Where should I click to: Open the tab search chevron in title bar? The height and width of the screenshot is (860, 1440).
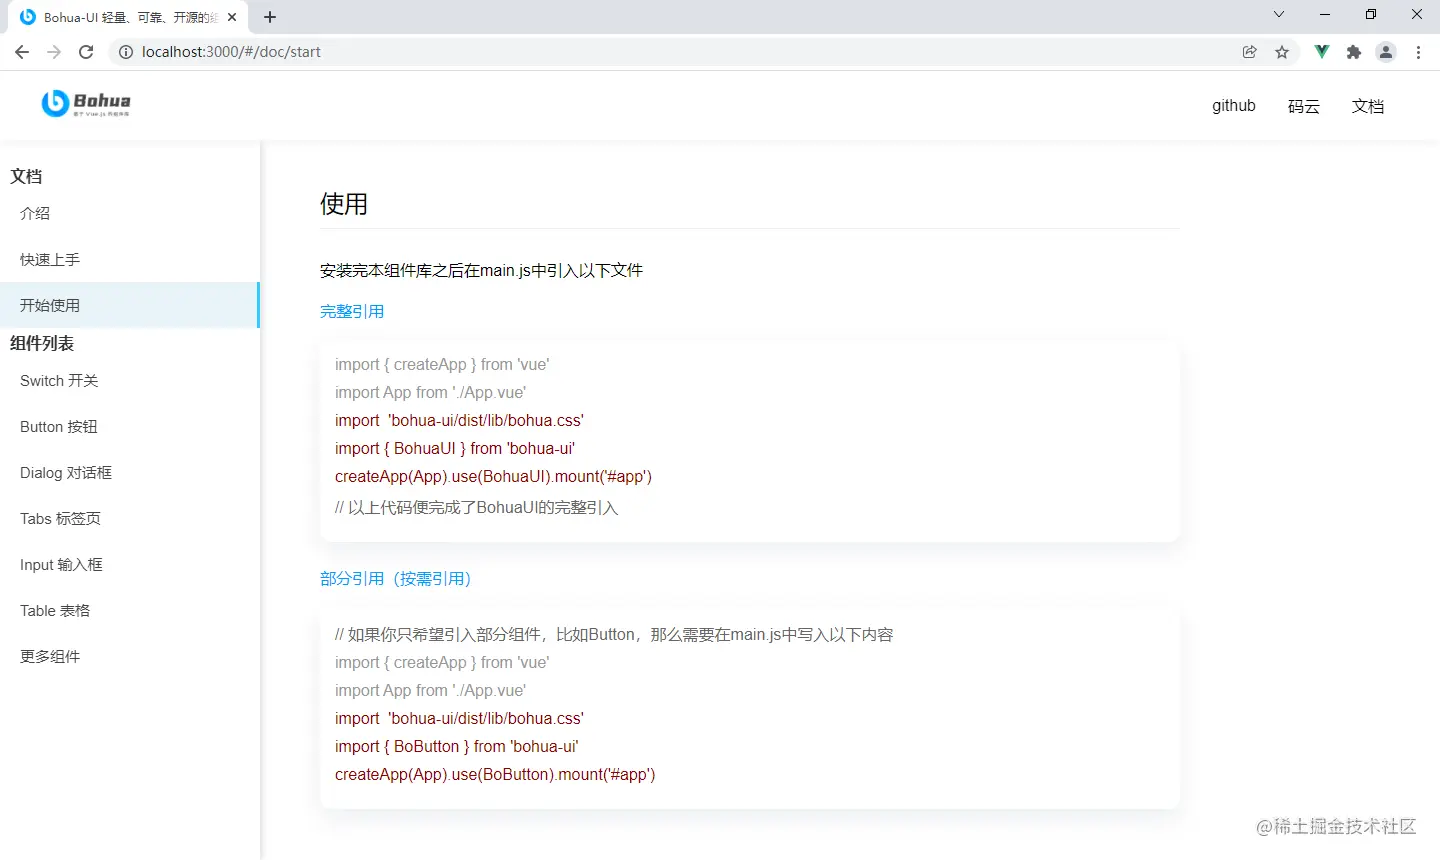tap(1278, 15)
